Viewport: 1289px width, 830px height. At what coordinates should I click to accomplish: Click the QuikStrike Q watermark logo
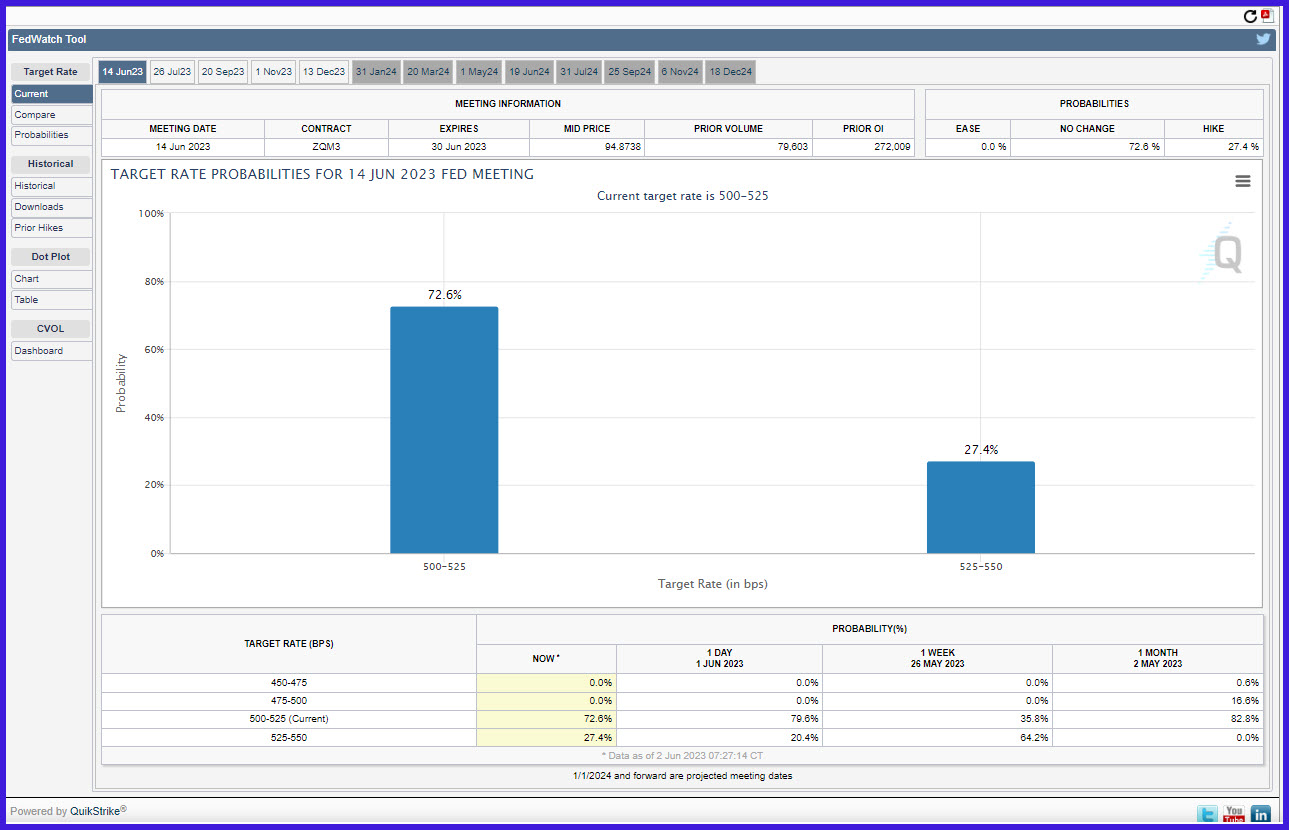[1223, 251]
